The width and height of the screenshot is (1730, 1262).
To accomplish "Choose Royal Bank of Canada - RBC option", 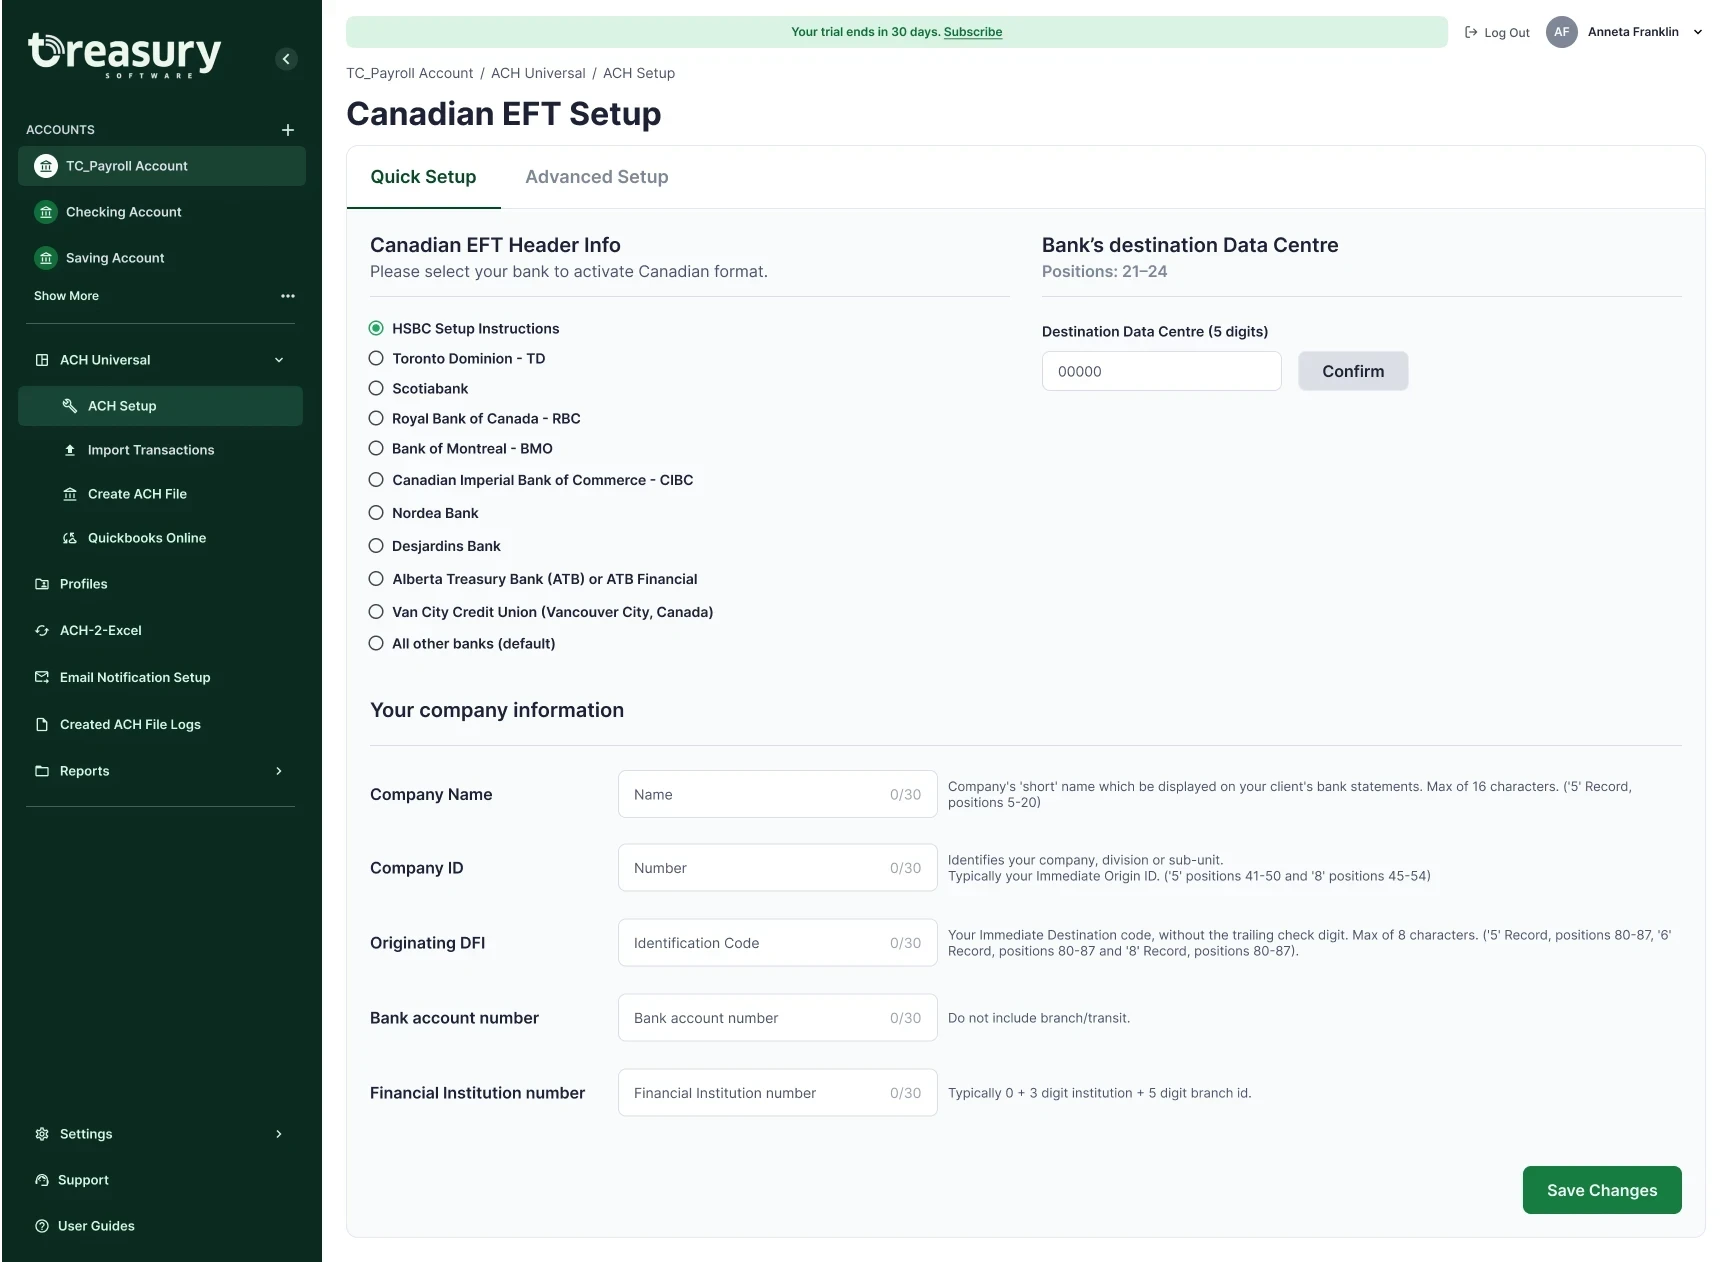I will coord(376,418).
